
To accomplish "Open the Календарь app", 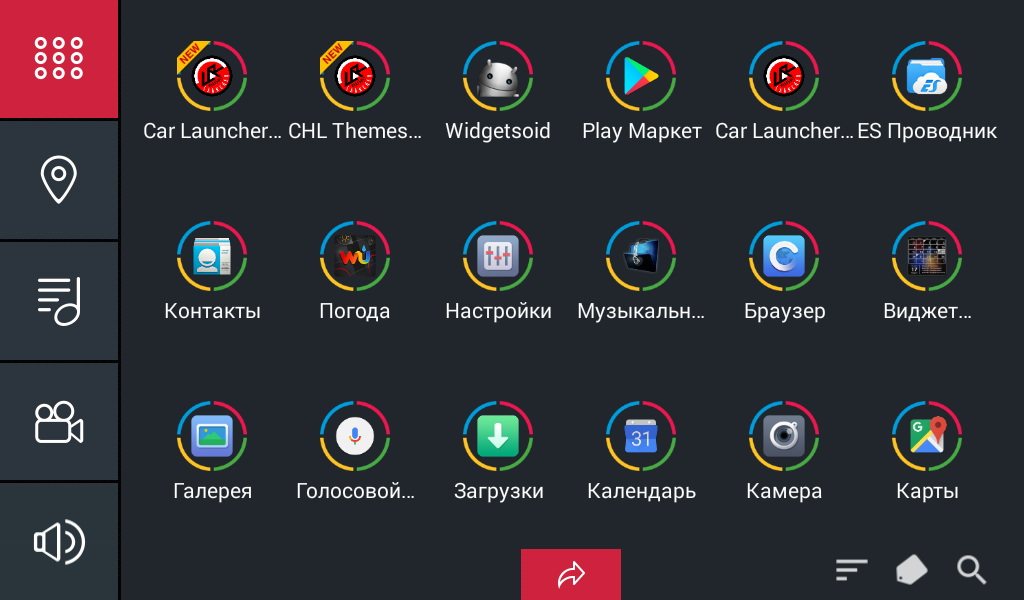I will 641,435.
